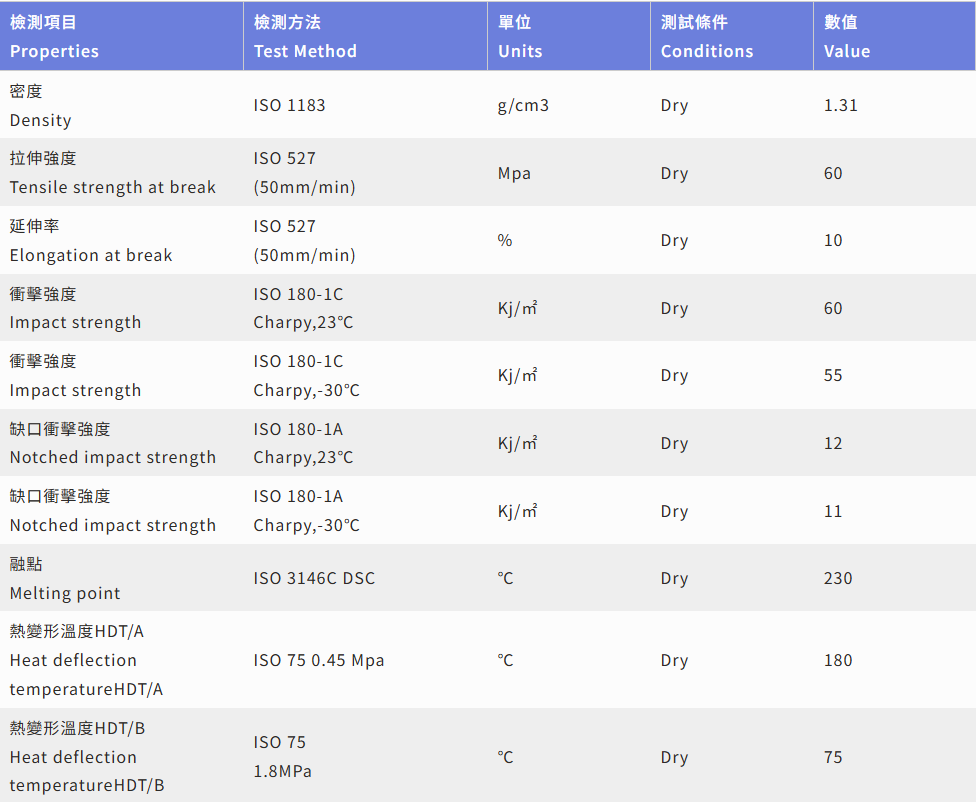Select ISO 180-1A Charpy,-30°C method cell
Image resolution: width=976 pixels, height=802 pixels.
(306, 511)
